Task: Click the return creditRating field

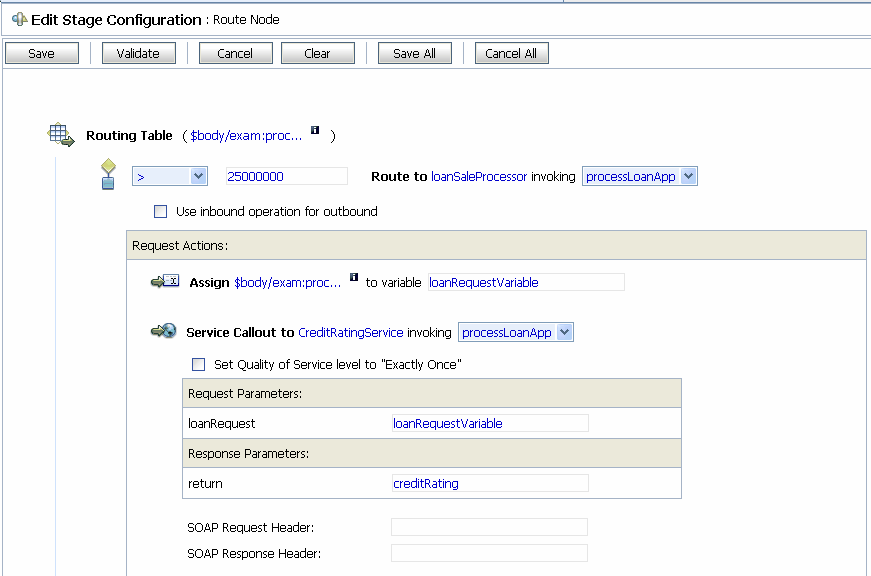Action: [490, 483]
